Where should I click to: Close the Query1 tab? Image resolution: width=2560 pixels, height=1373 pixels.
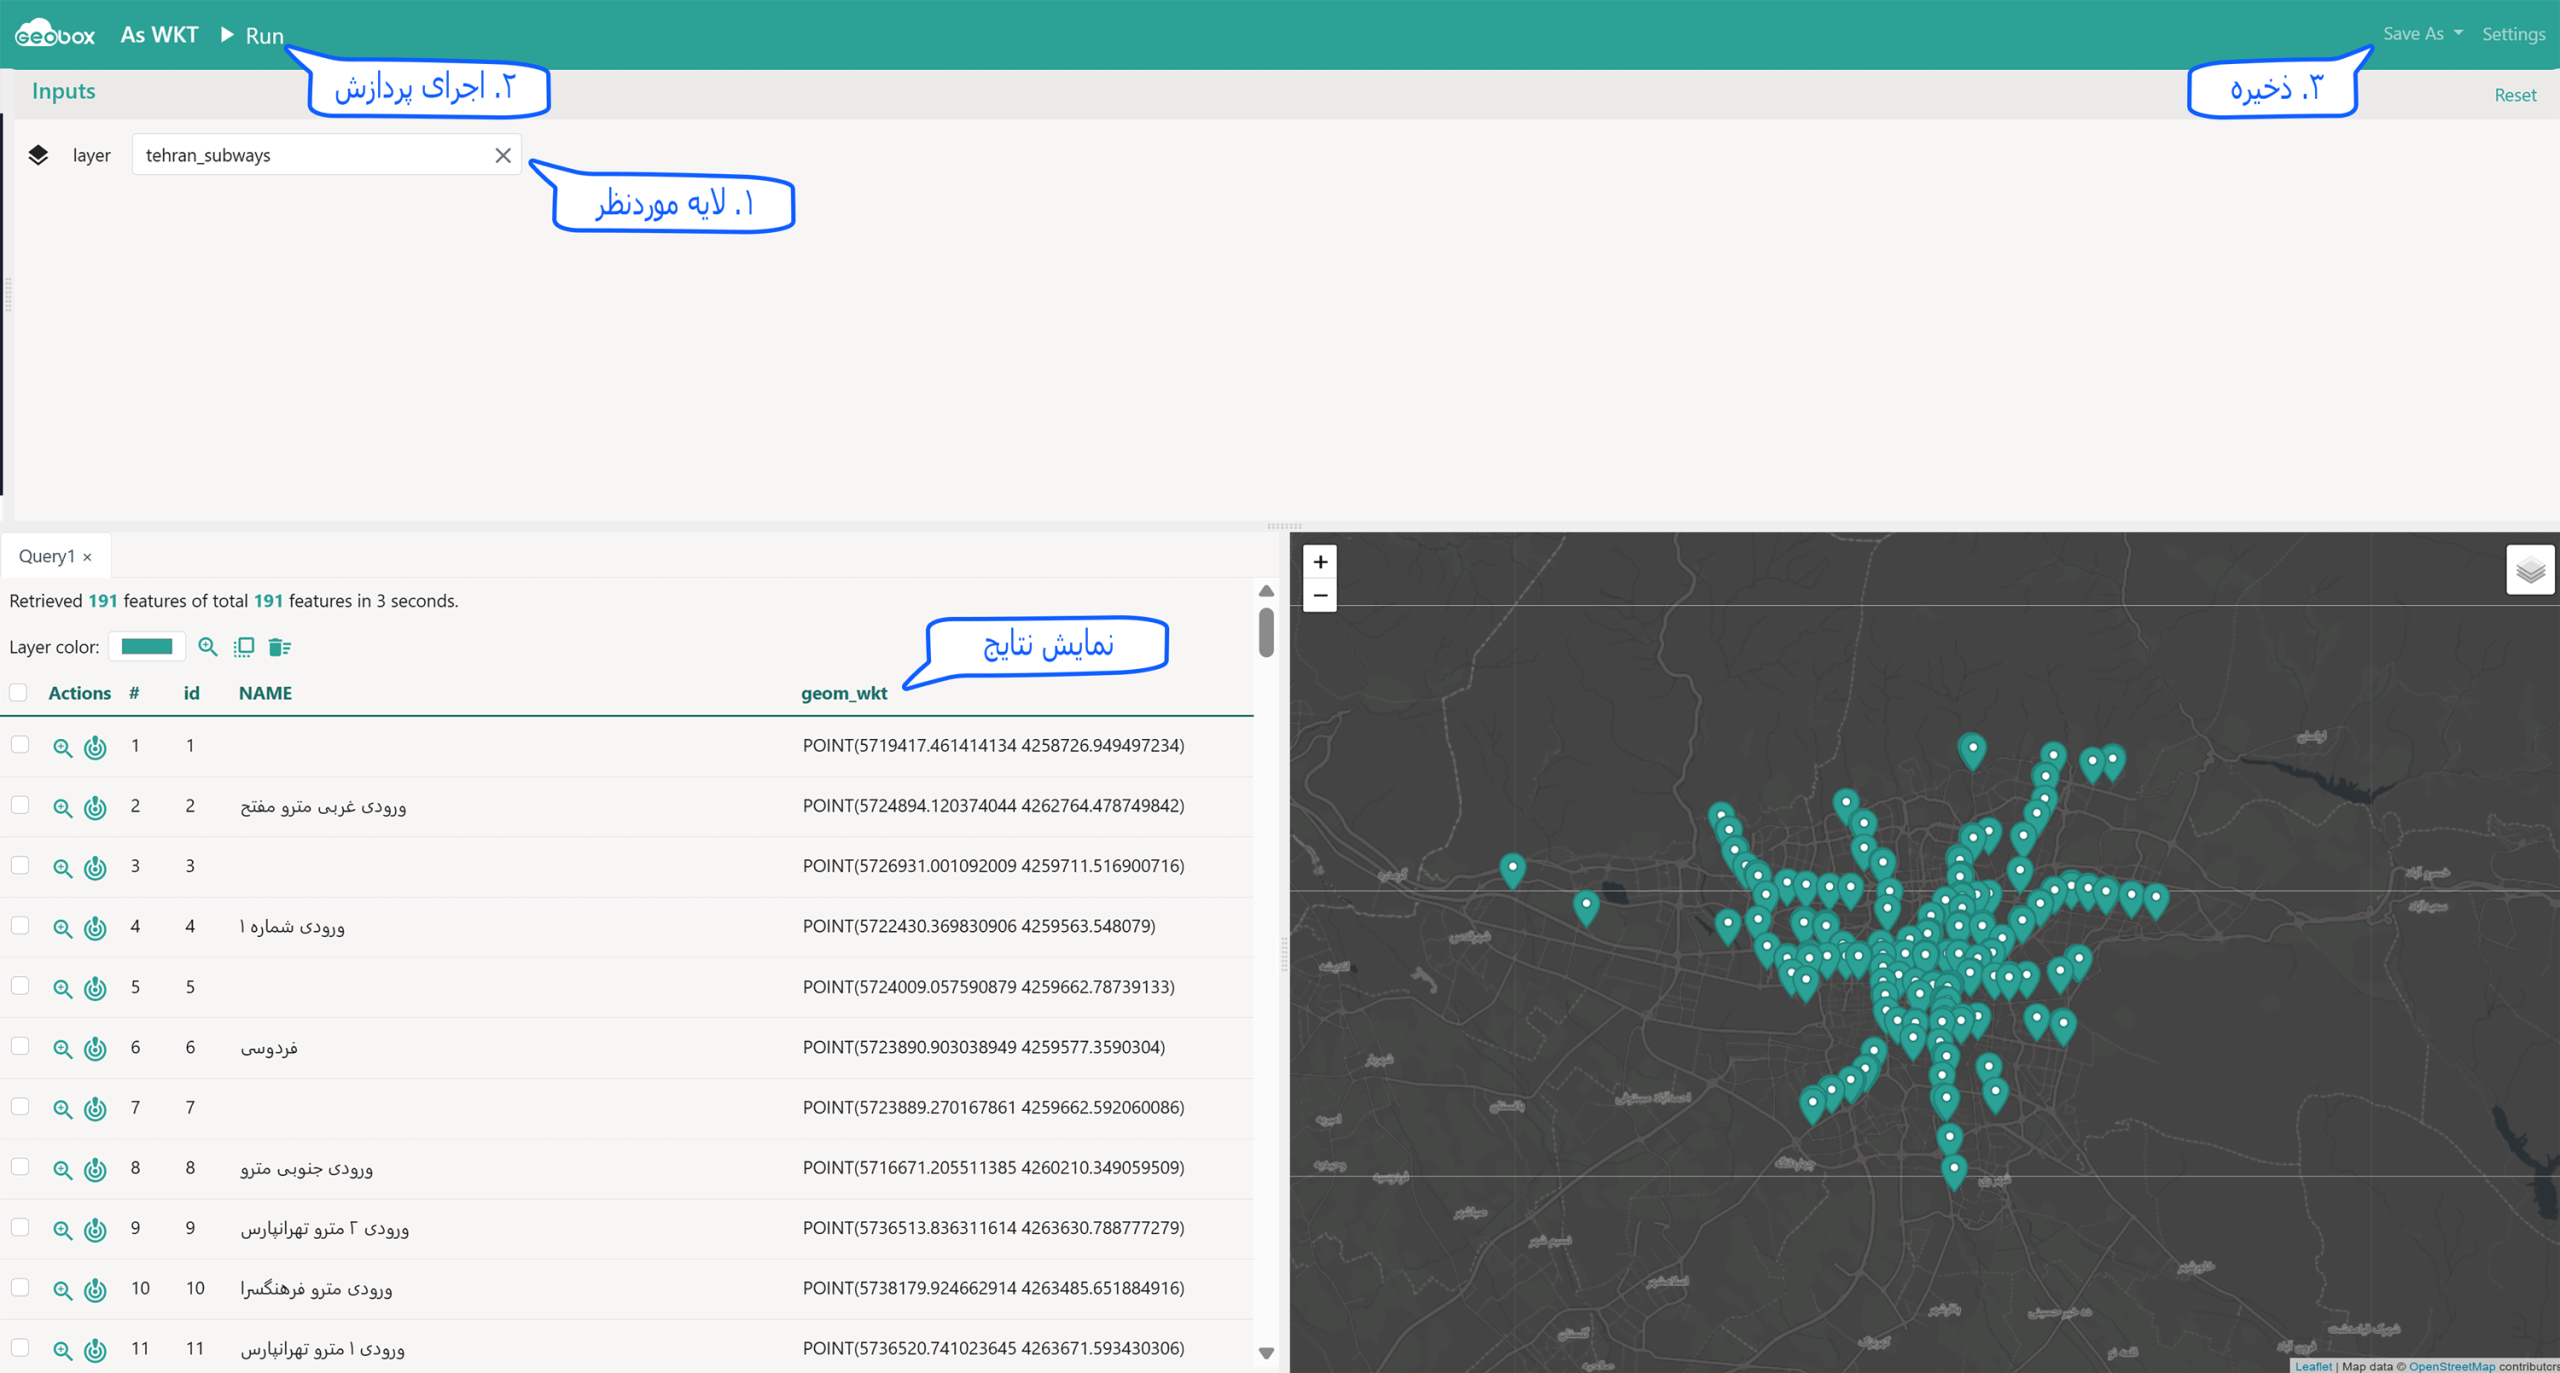[x=88, y=557]
